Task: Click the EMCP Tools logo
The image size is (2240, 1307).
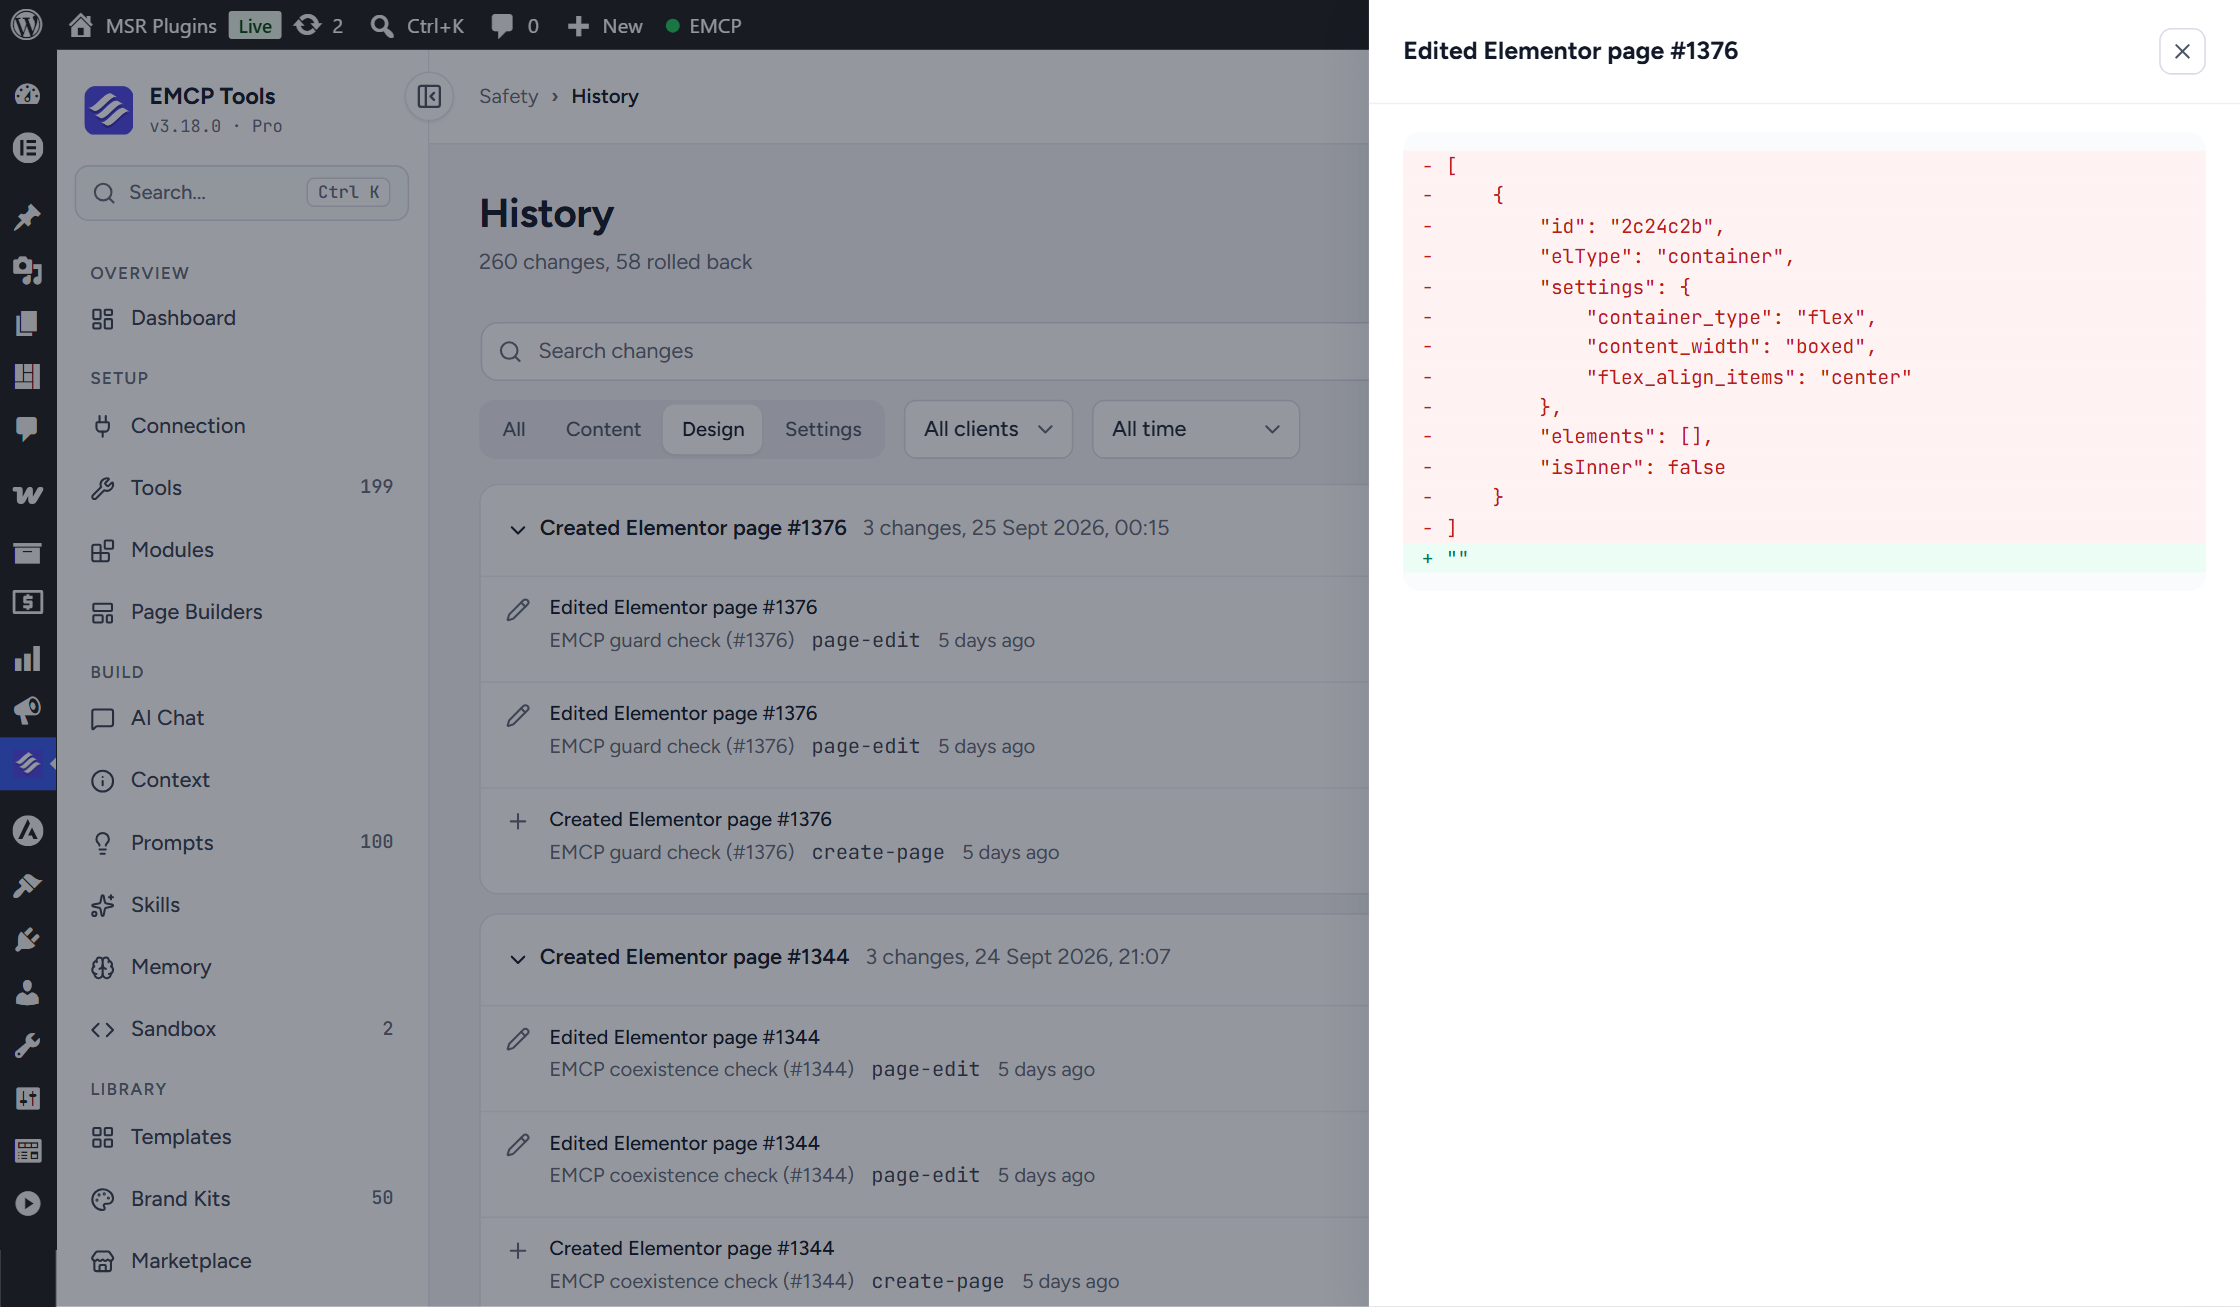Action: click(x=109, y=110)
